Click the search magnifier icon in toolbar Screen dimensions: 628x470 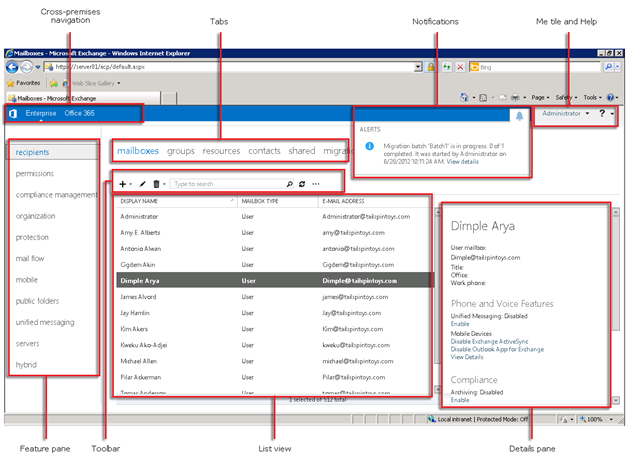click(290, 184)
